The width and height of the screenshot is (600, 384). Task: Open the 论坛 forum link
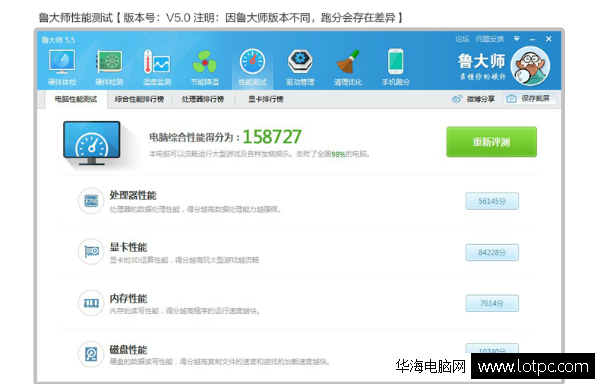coord(462,39)
